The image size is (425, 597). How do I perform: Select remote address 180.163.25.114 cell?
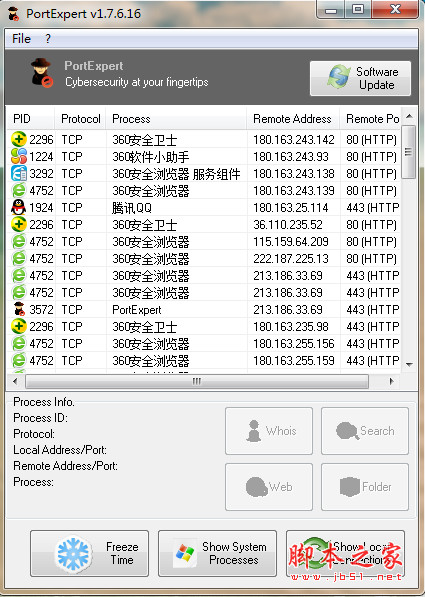(291, 208)
